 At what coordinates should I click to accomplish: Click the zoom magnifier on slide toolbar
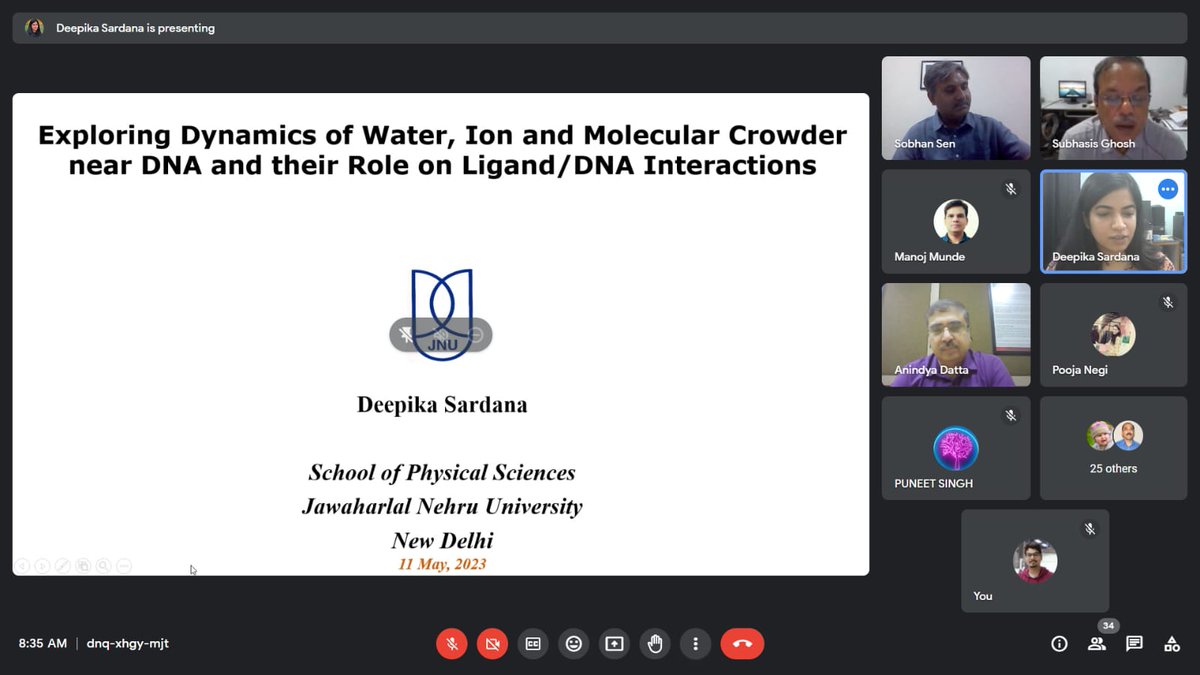pyautogui.click(x=104, y=566)
